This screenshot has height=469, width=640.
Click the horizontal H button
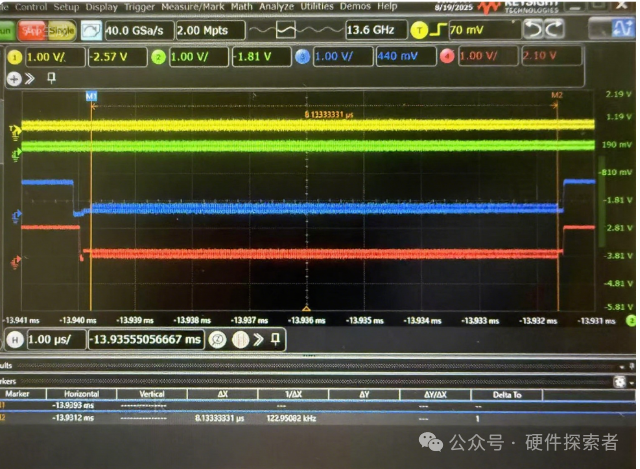pyautogui.click(x=15, y=340)
